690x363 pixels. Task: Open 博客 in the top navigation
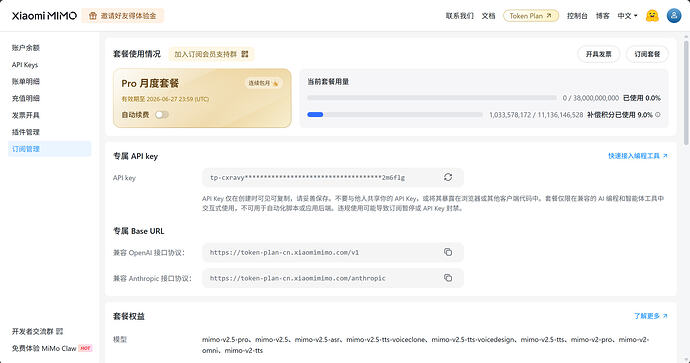(602, 16)
